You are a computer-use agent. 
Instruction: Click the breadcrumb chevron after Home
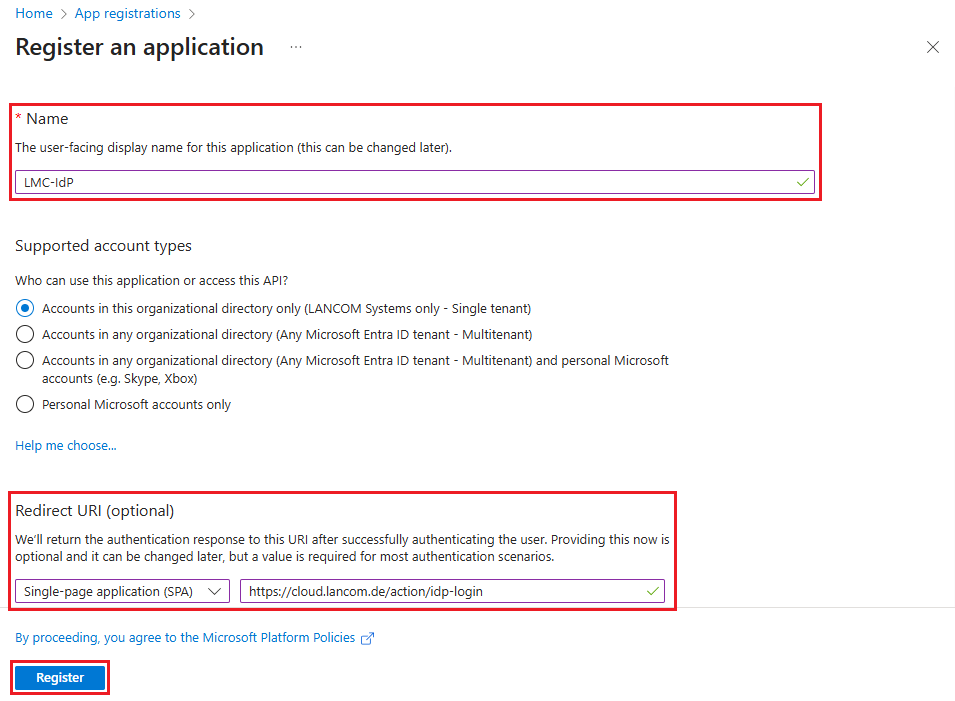point(64,14)
